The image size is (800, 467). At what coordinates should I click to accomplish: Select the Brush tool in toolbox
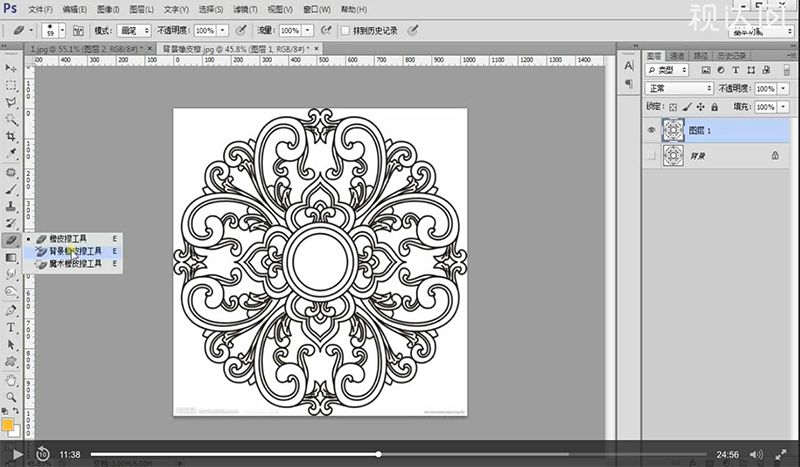pyautogui.click(x=11, y=190)
